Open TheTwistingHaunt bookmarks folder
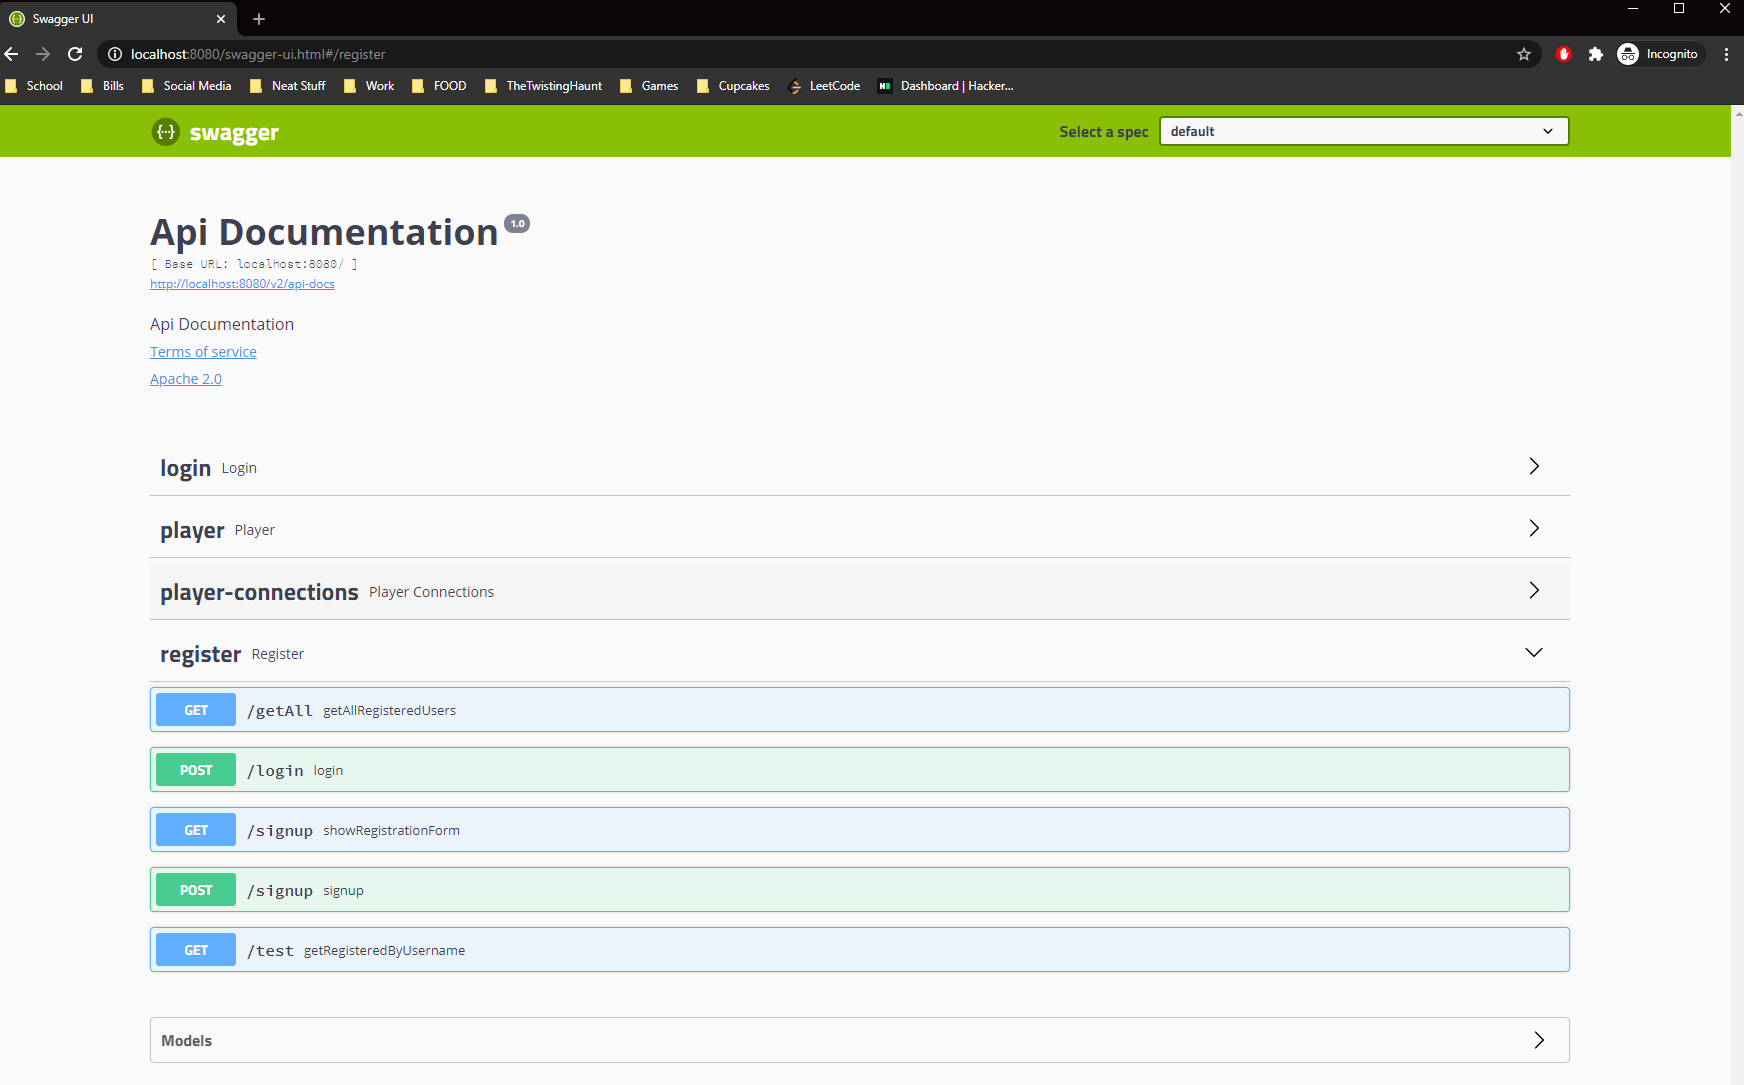The height and width of the screenshot is (1085, 1744). (543, 86)
